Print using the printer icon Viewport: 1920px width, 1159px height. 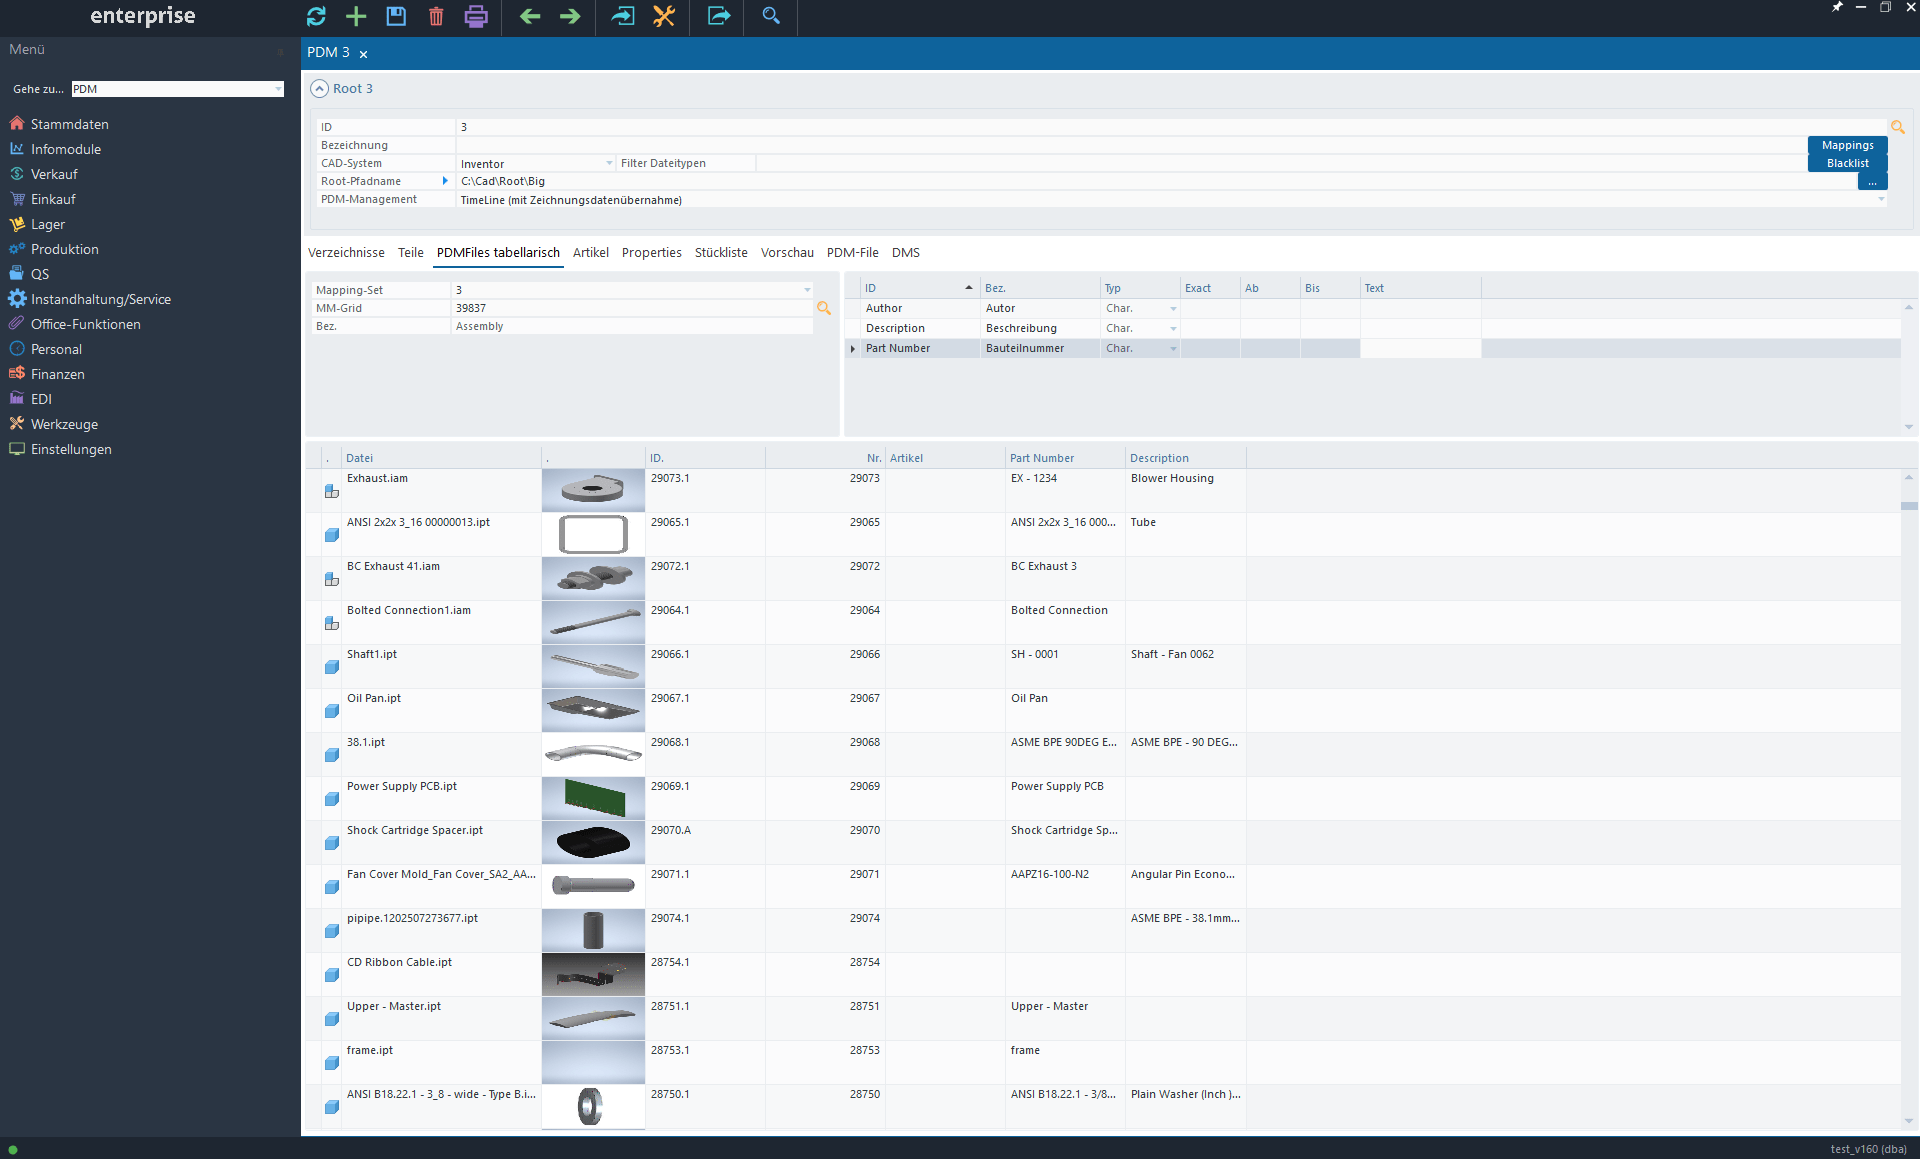pos(476,16)
